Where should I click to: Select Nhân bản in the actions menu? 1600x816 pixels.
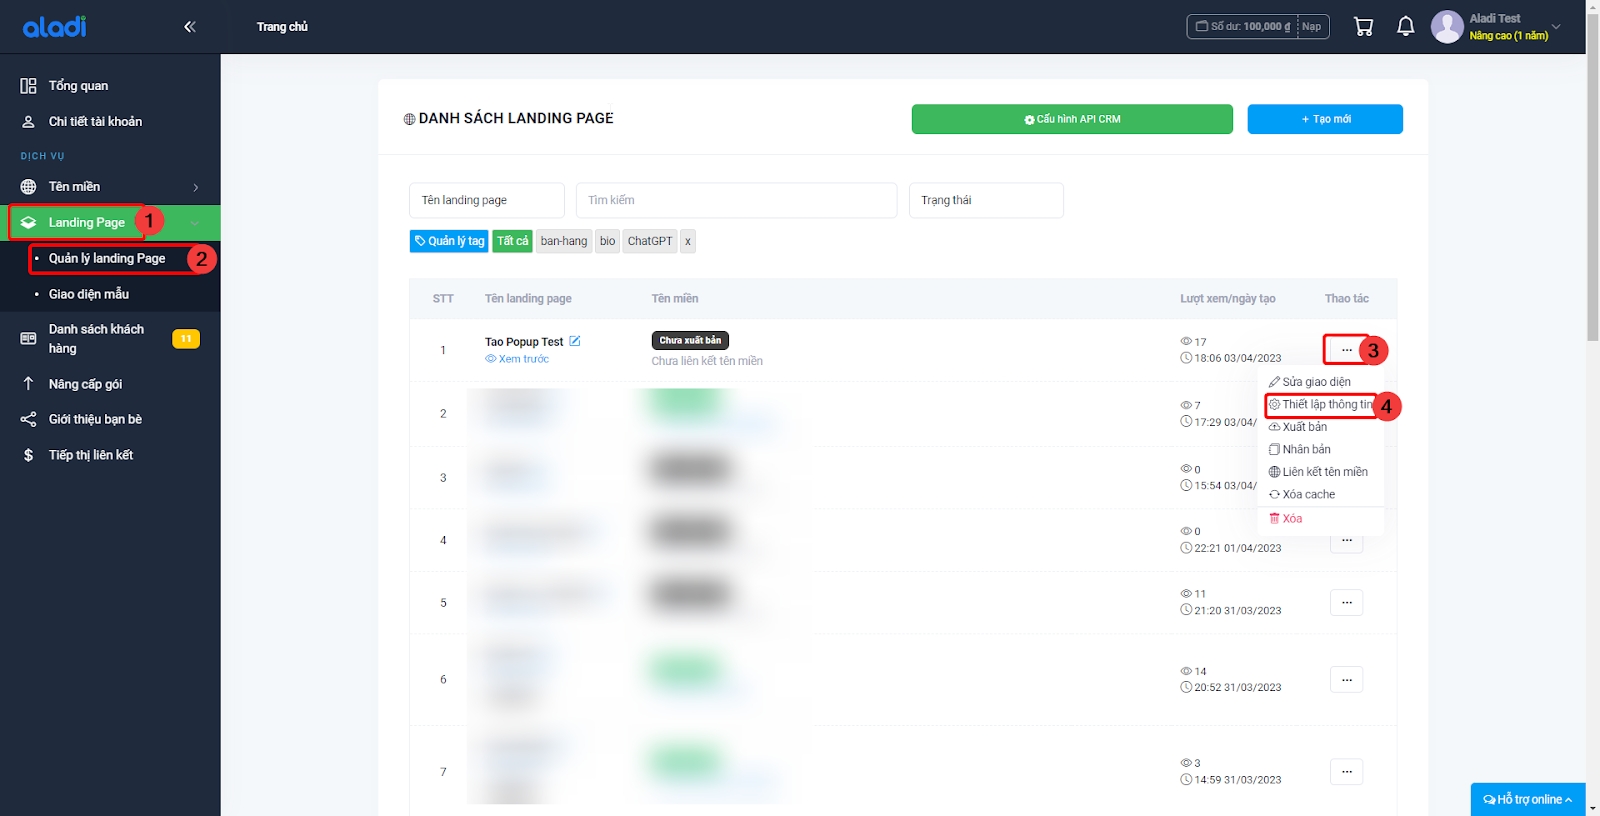point(1306,450)
